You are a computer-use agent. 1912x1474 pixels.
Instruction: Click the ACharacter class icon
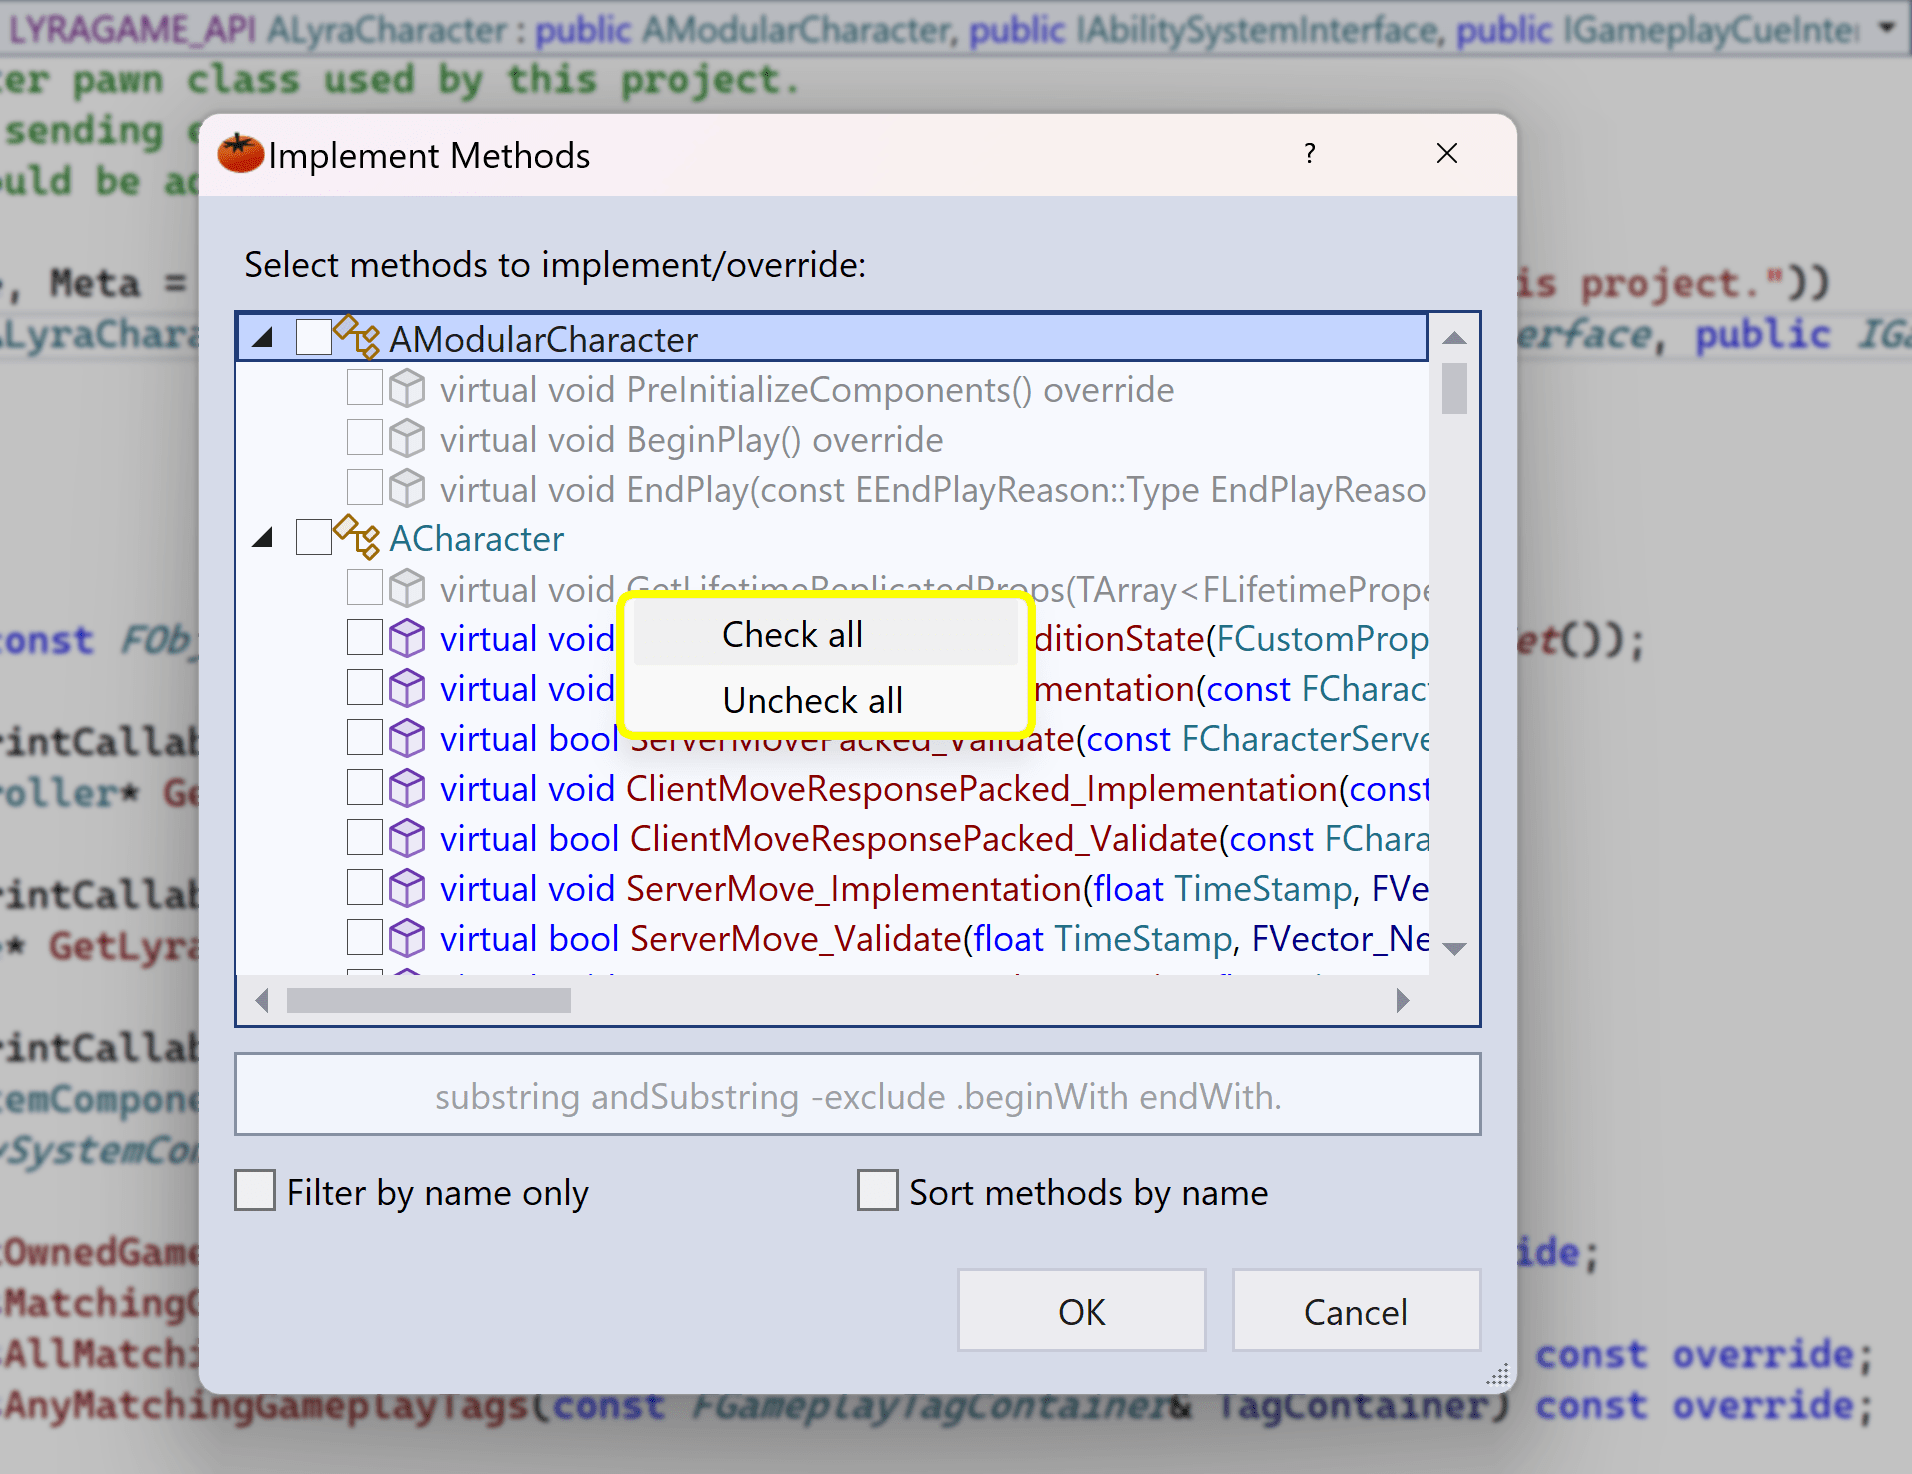pos(357,538)
